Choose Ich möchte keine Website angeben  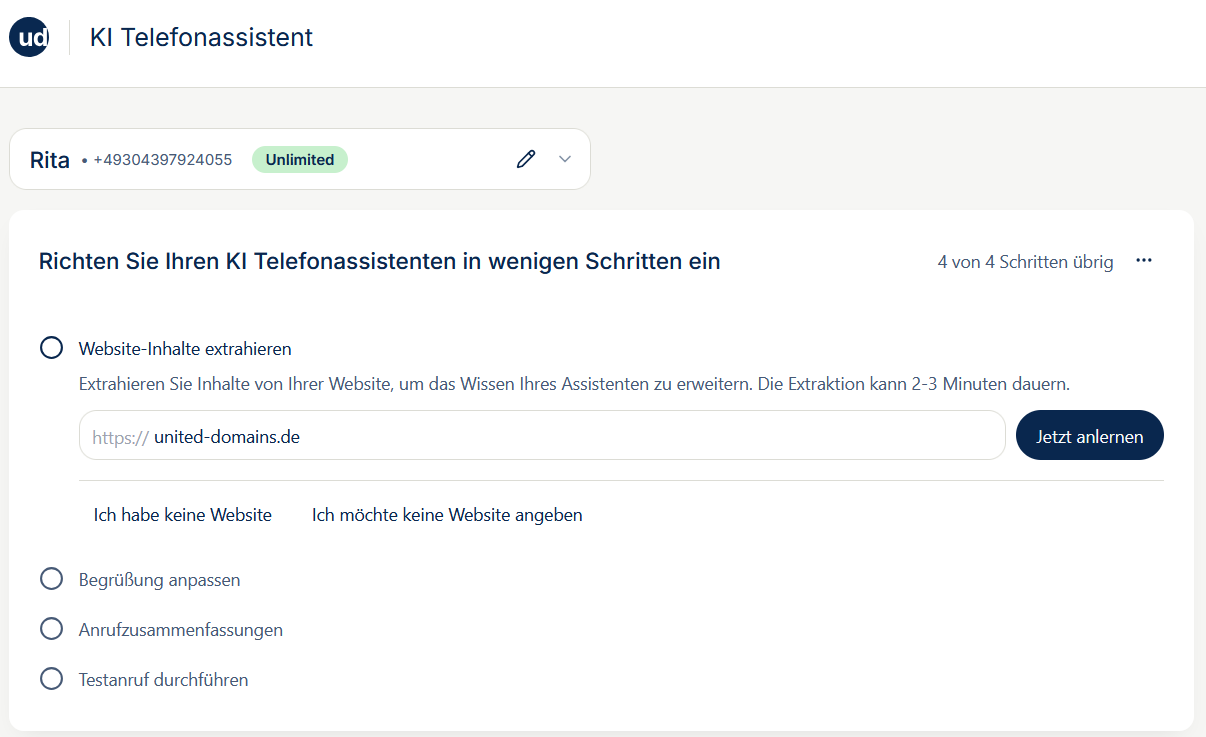pos(447,515)
